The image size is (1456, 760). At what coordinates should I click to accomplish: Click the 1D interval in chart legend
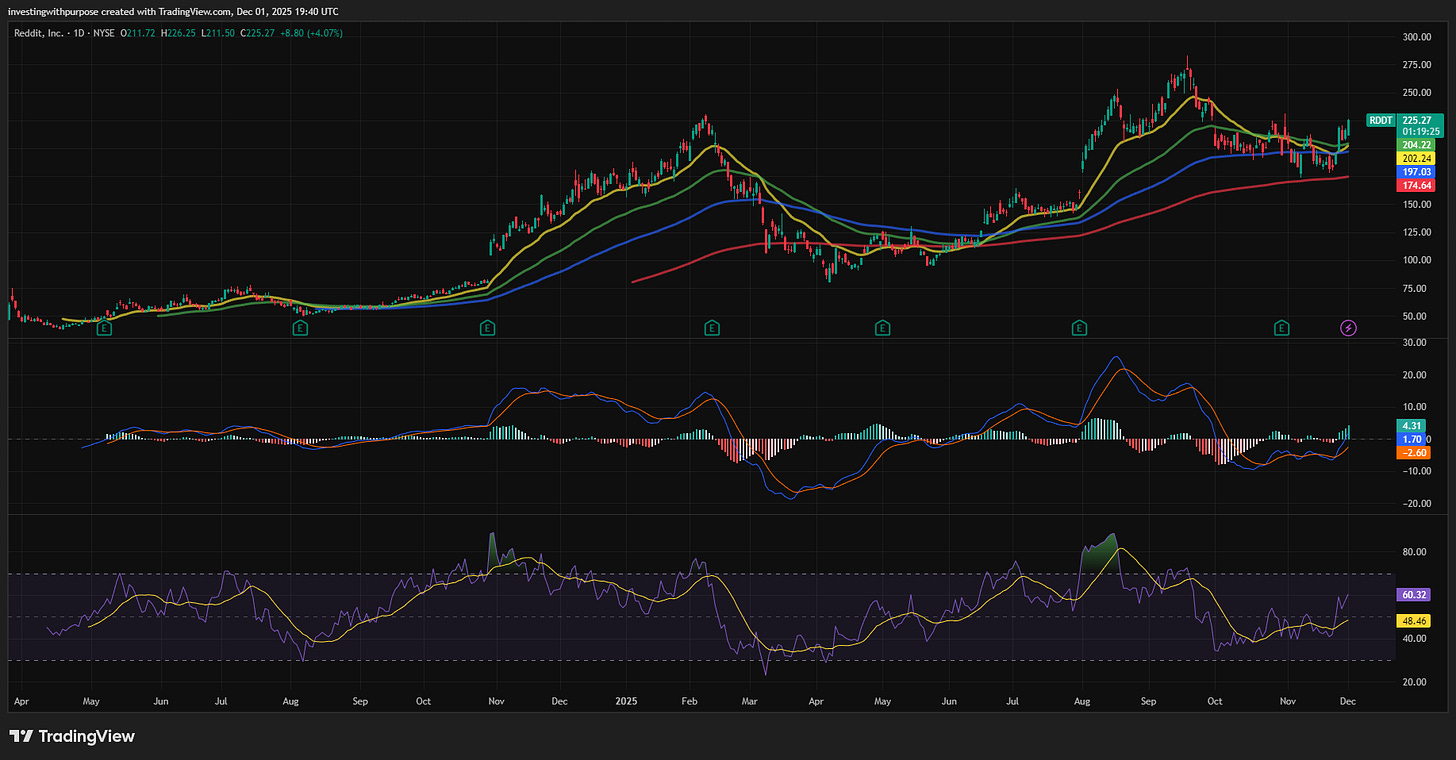click(81, 35)
